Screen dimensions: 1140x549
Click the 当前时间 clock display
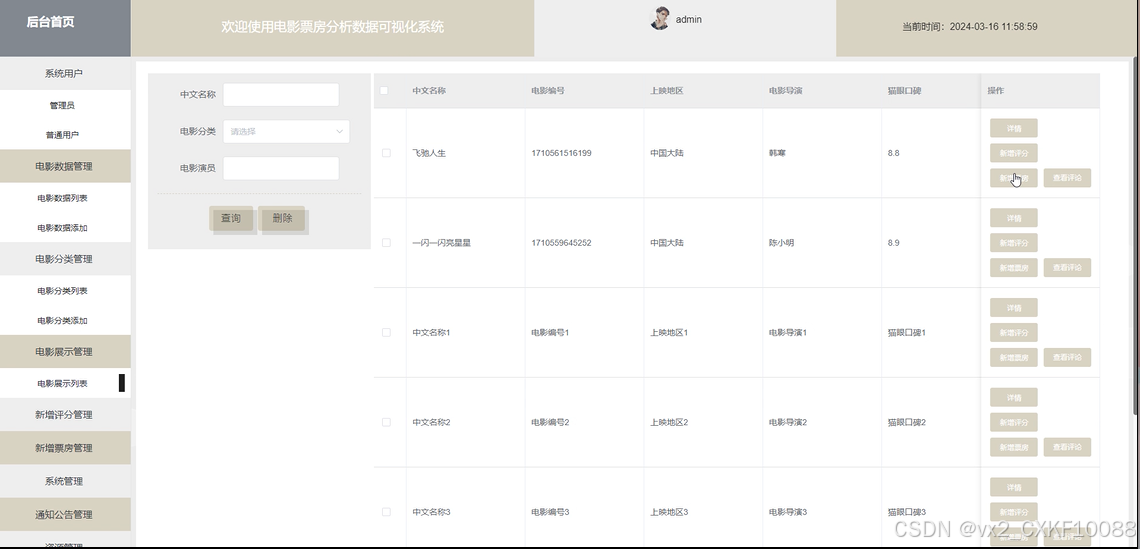(970, 27)
